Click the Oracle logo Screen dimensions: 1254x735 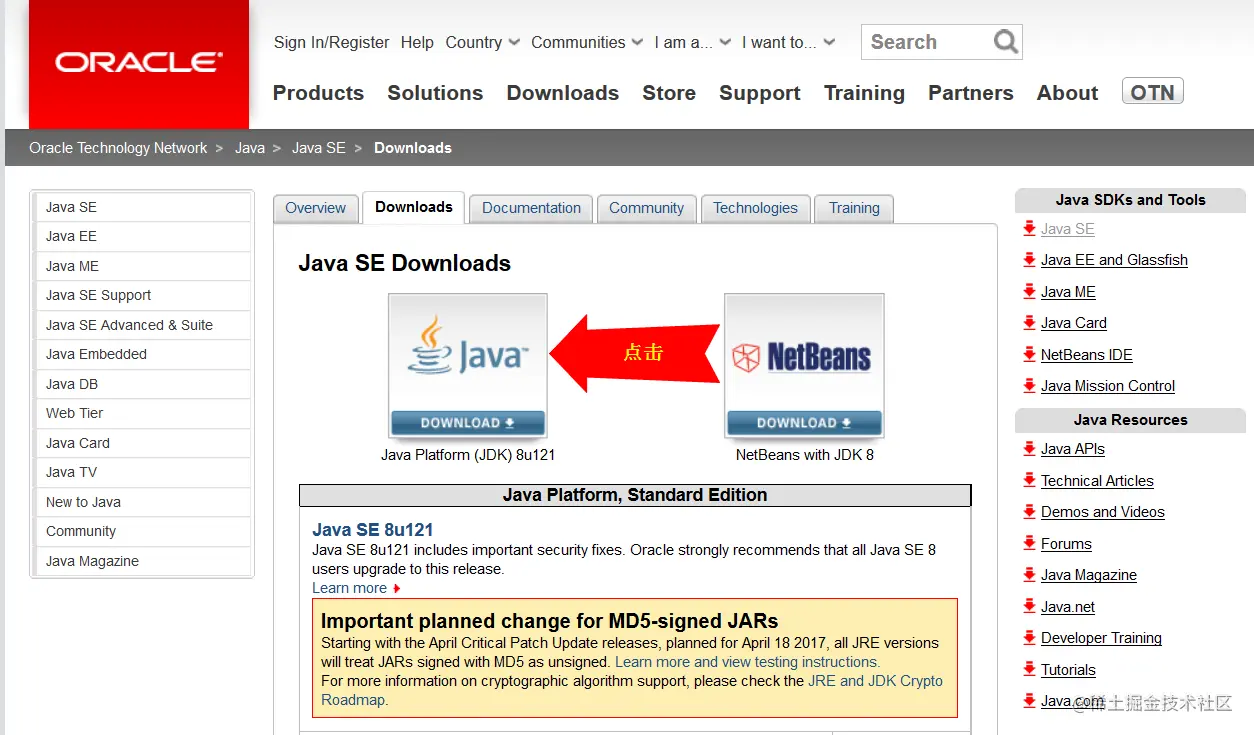(138, 64)
